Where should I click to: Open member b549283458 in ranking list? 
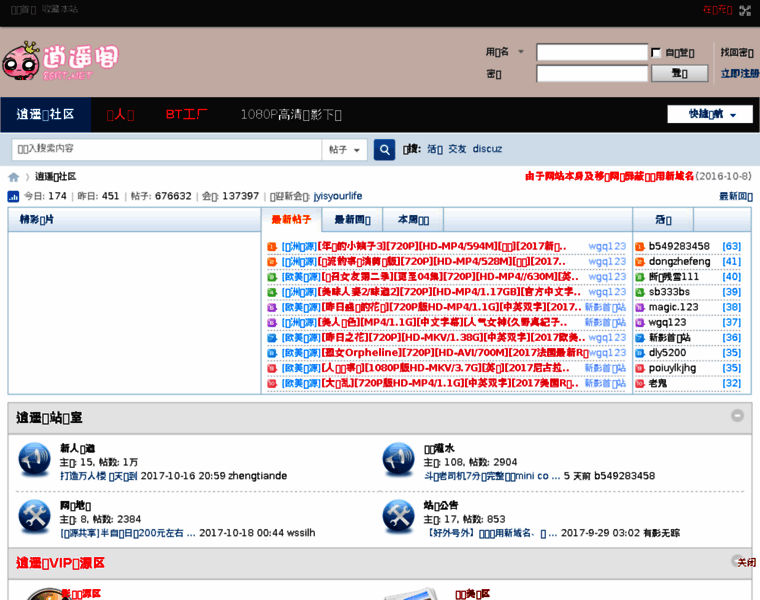(x=679, y=247)
